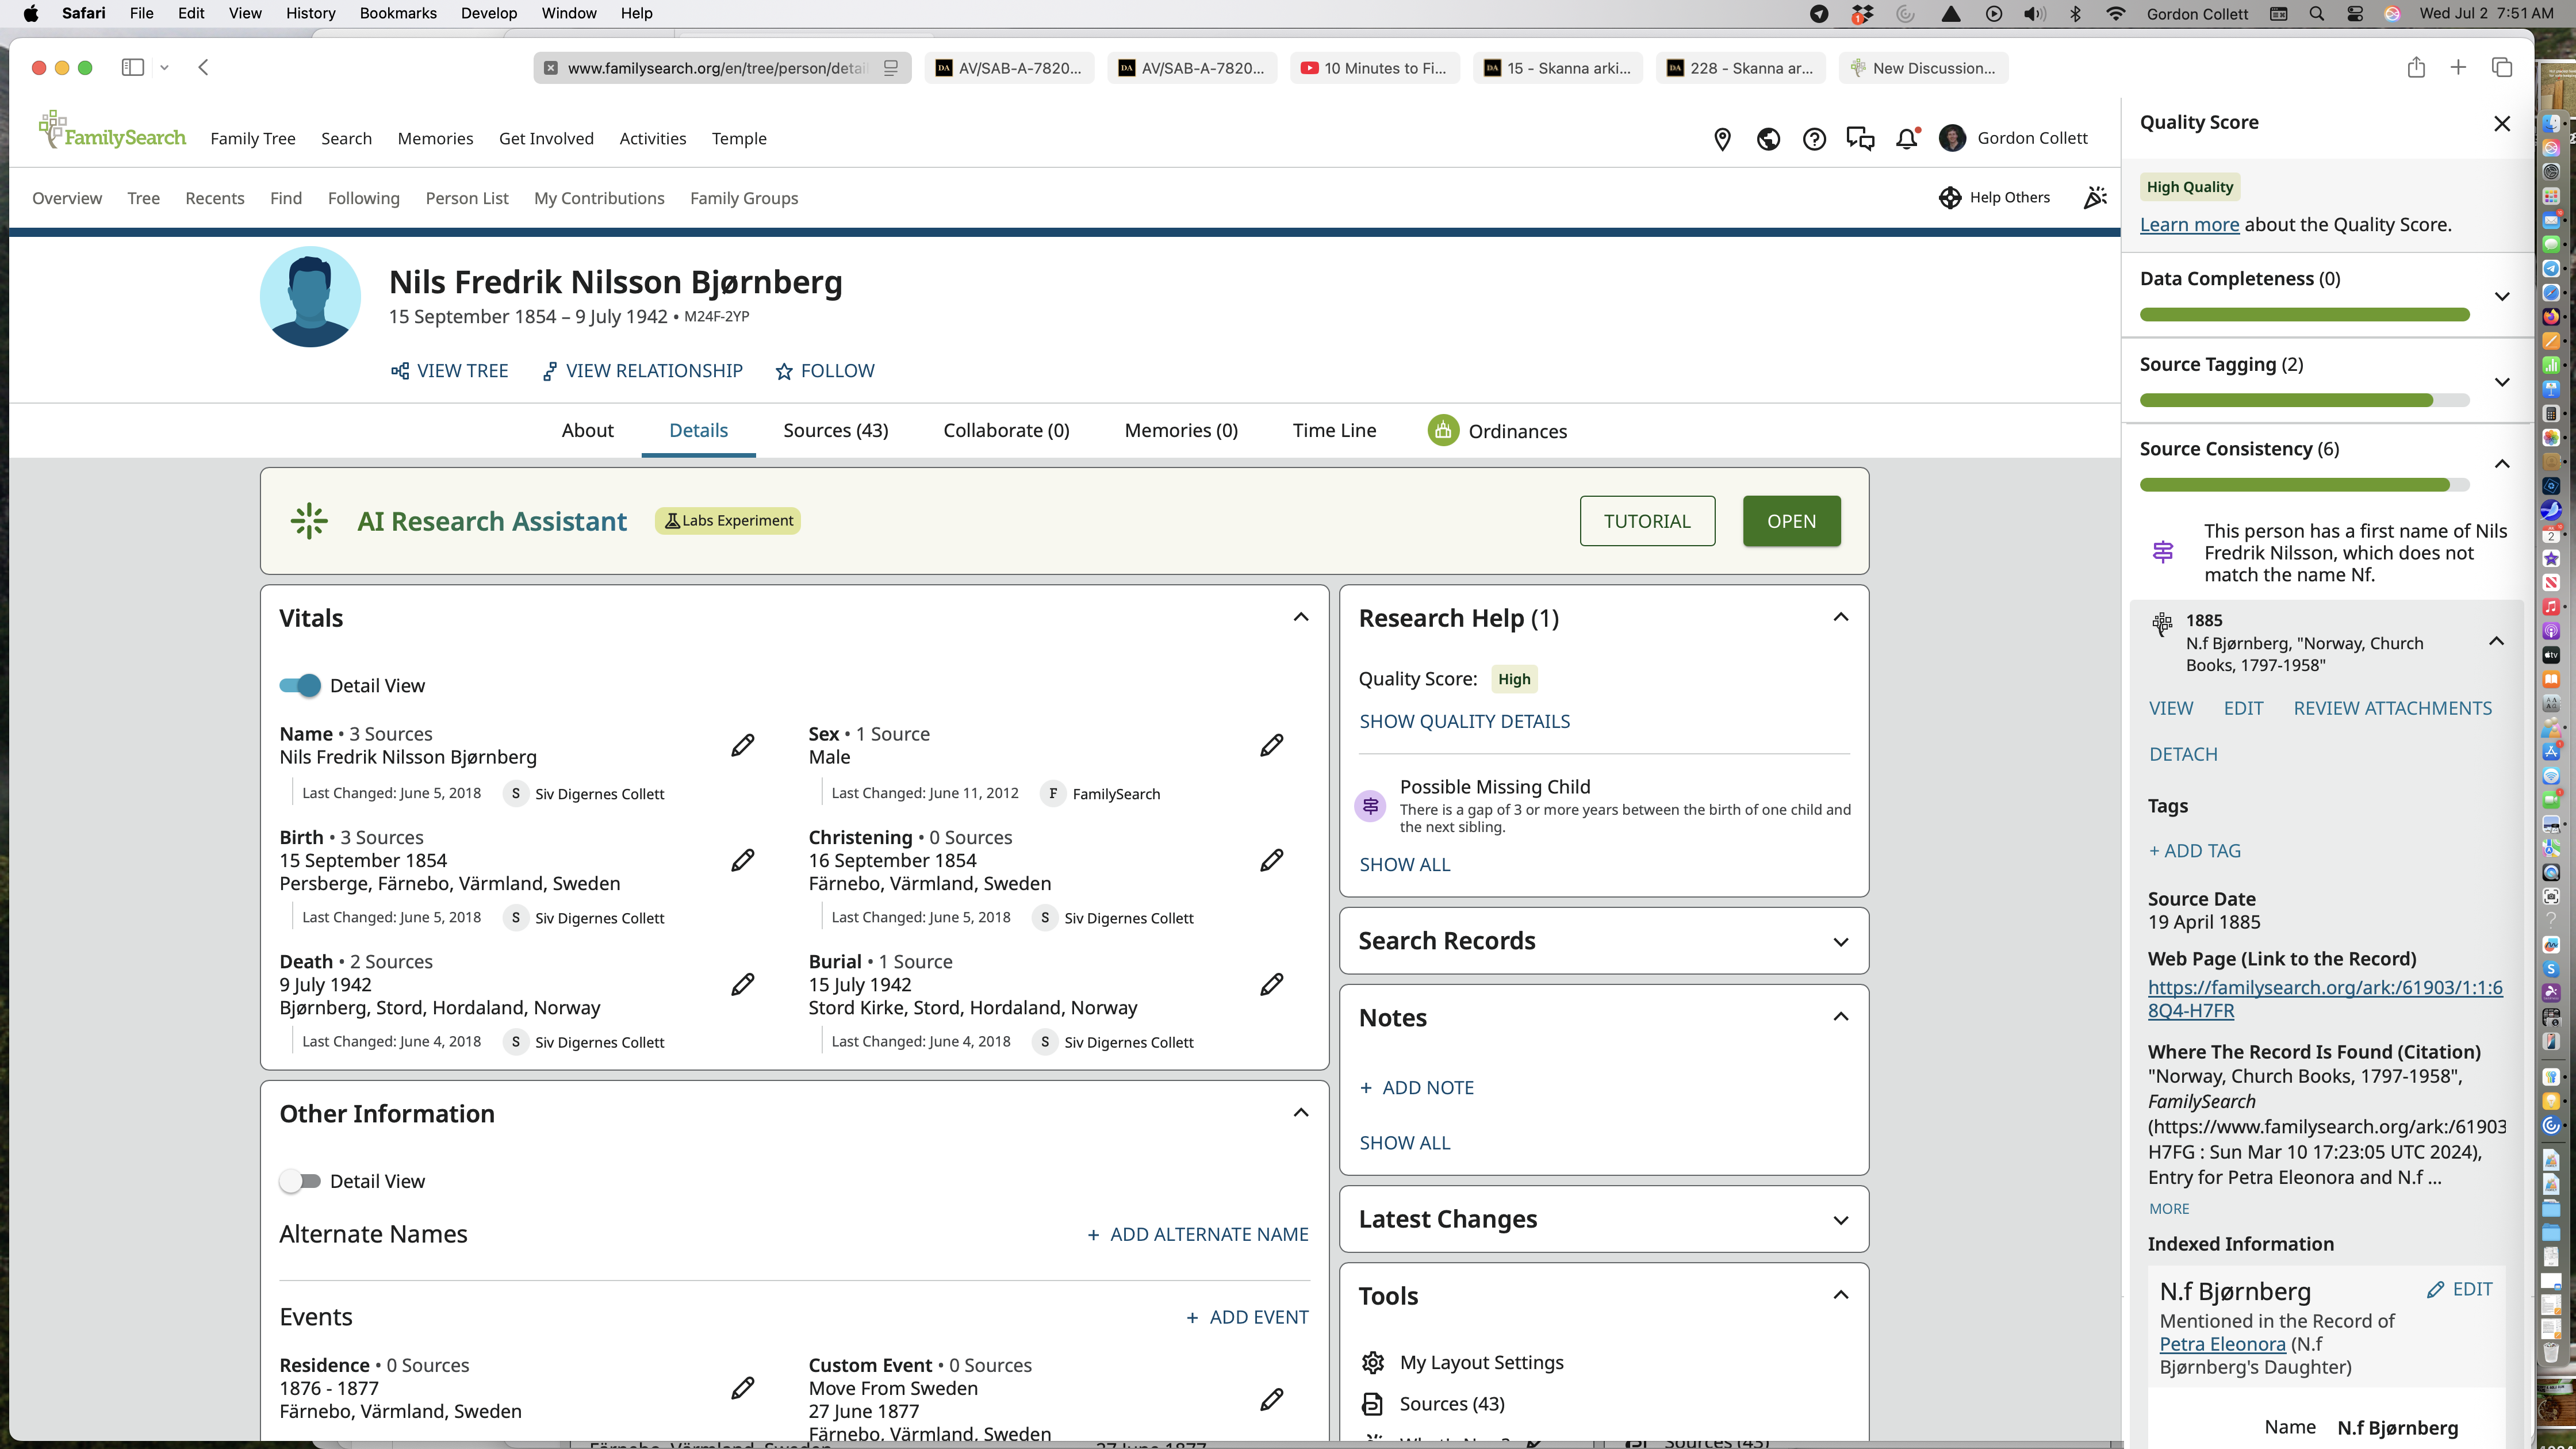Click the map location pin icon

tap(1722, 139)
